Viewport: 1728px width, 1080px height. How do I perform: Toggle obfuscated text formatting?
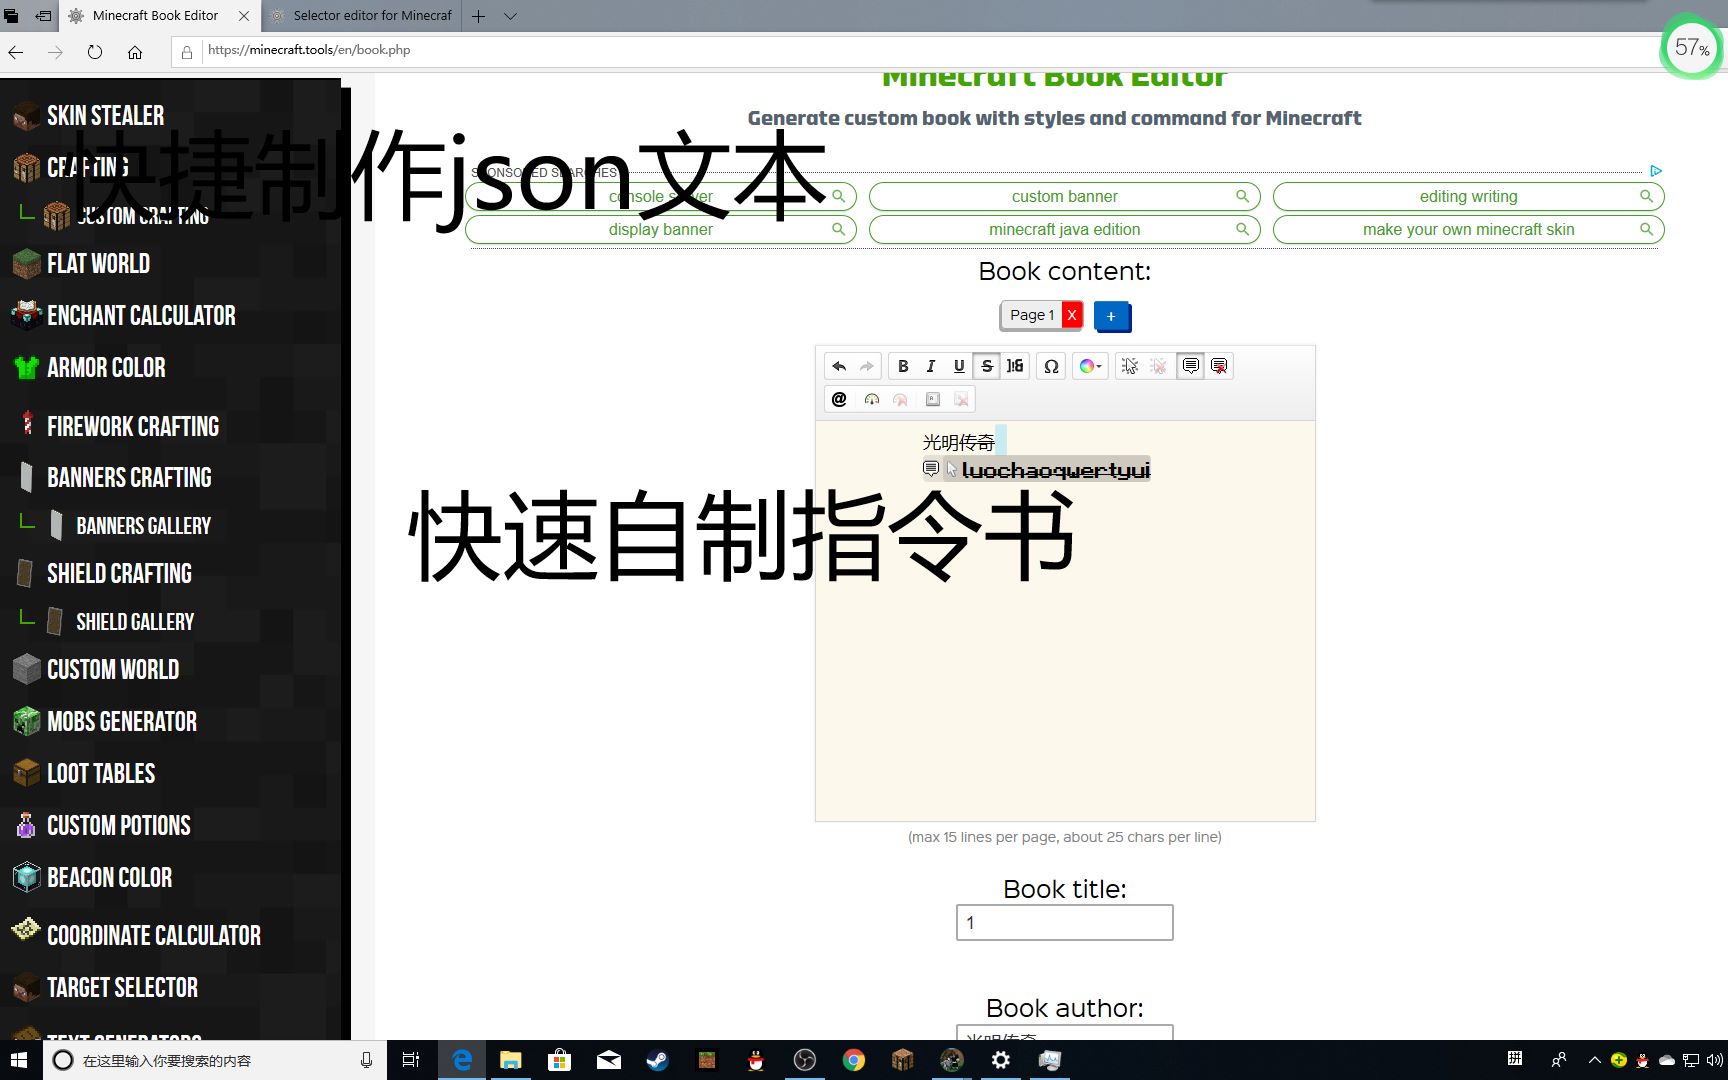[1015, 366]
